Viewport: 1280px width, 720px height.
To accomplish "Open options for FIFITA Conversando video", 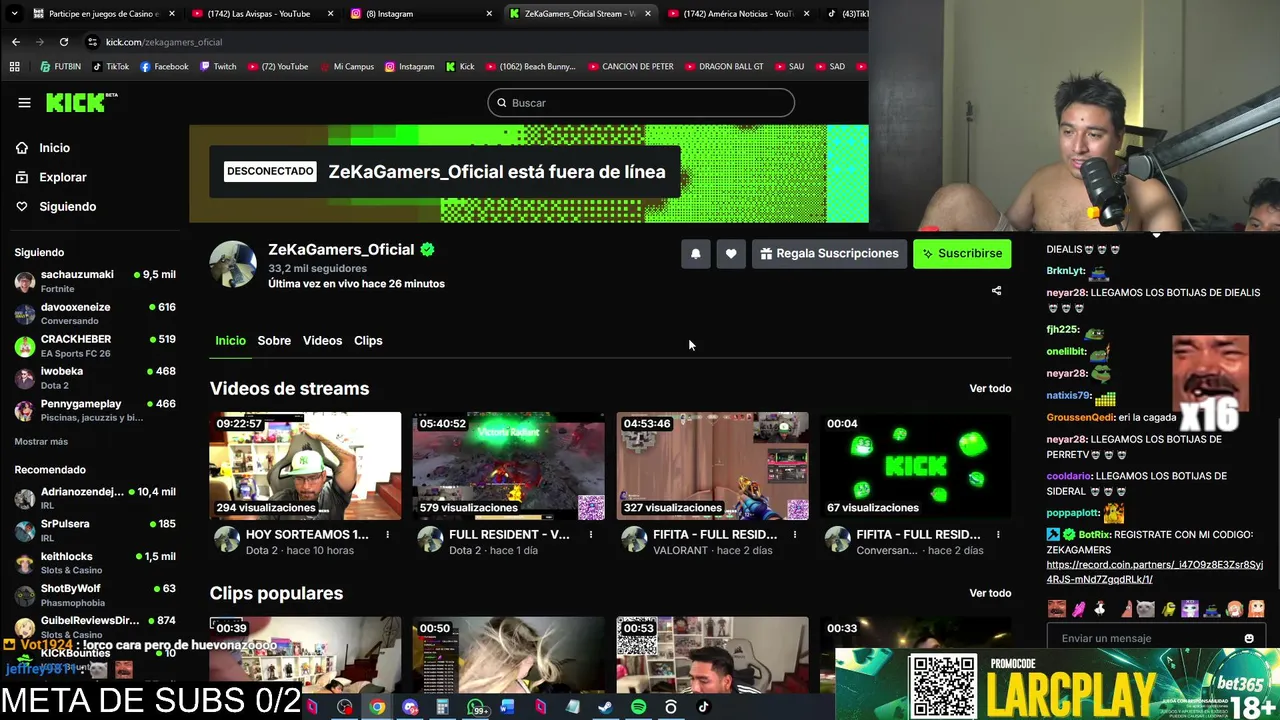I will pyautogui.click(x=998, y=535).
